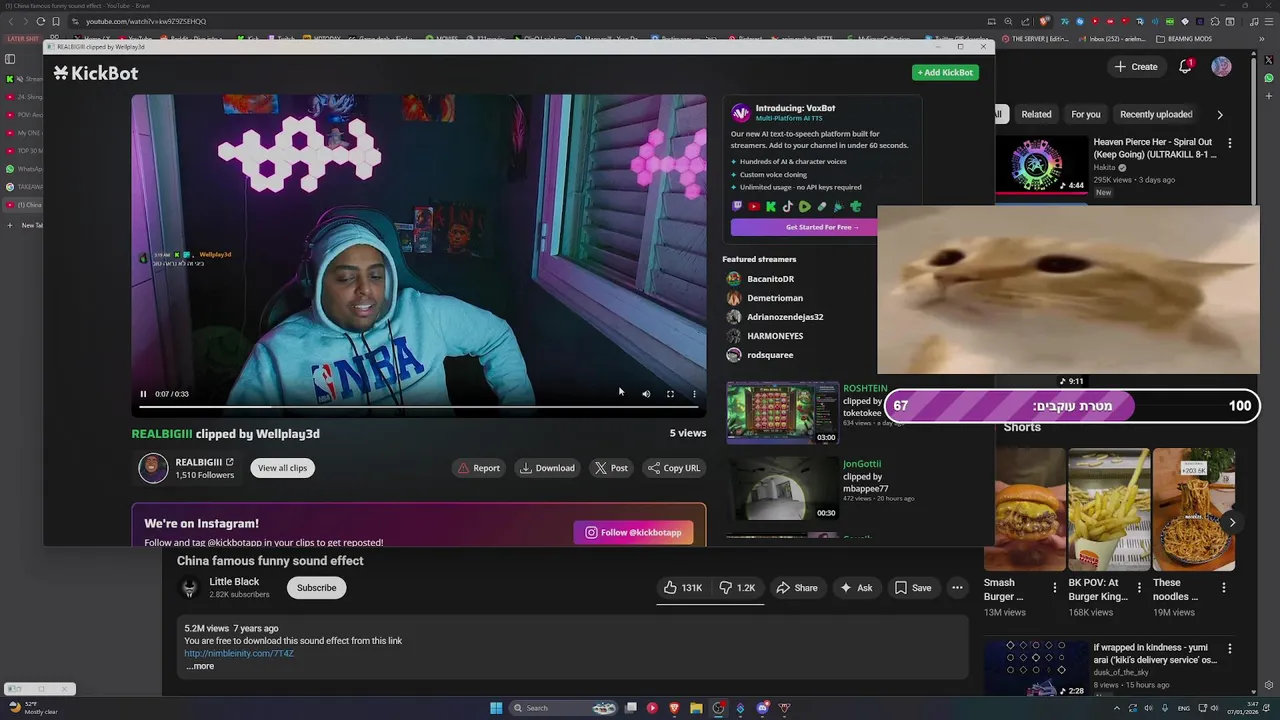Follow @kickbotapp on Instagram
Viewport: 1280px width, 720px height.
[633, 532]
